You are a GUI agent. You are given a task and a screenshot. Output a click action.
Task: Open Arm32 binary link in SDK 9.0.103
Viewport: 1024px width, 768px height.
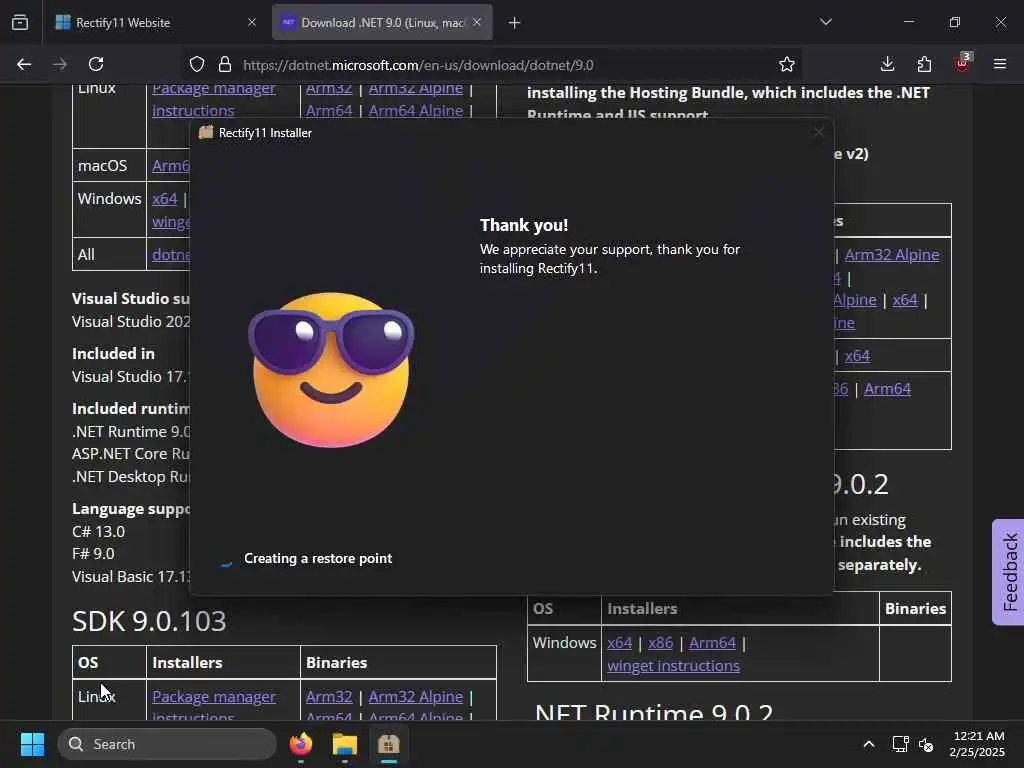point(329,697)
